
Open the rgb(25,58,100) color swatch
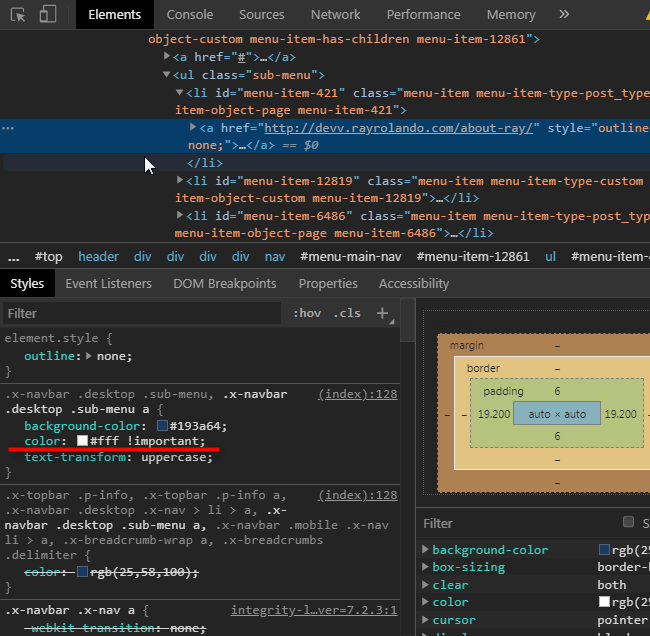(82, 572)
